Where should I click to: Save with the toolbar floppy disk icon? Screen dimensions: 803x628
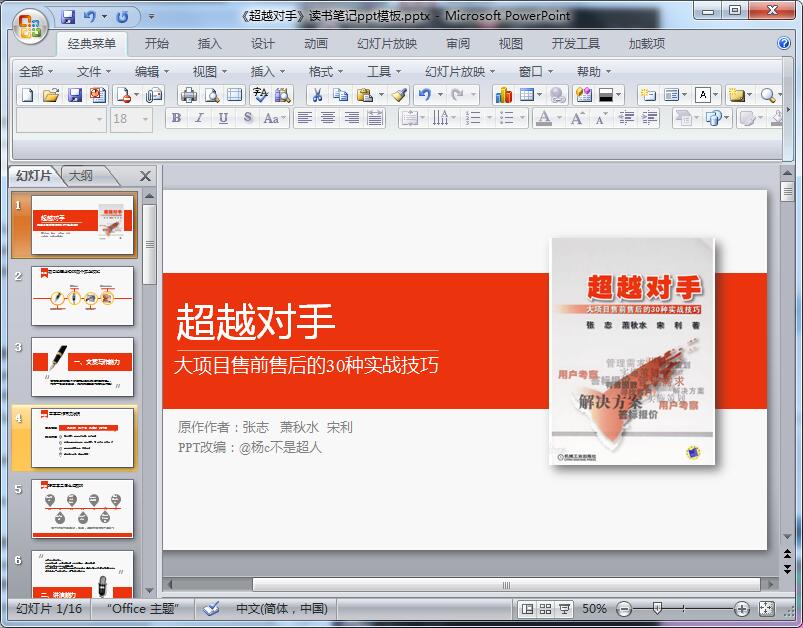pos(75,95)
